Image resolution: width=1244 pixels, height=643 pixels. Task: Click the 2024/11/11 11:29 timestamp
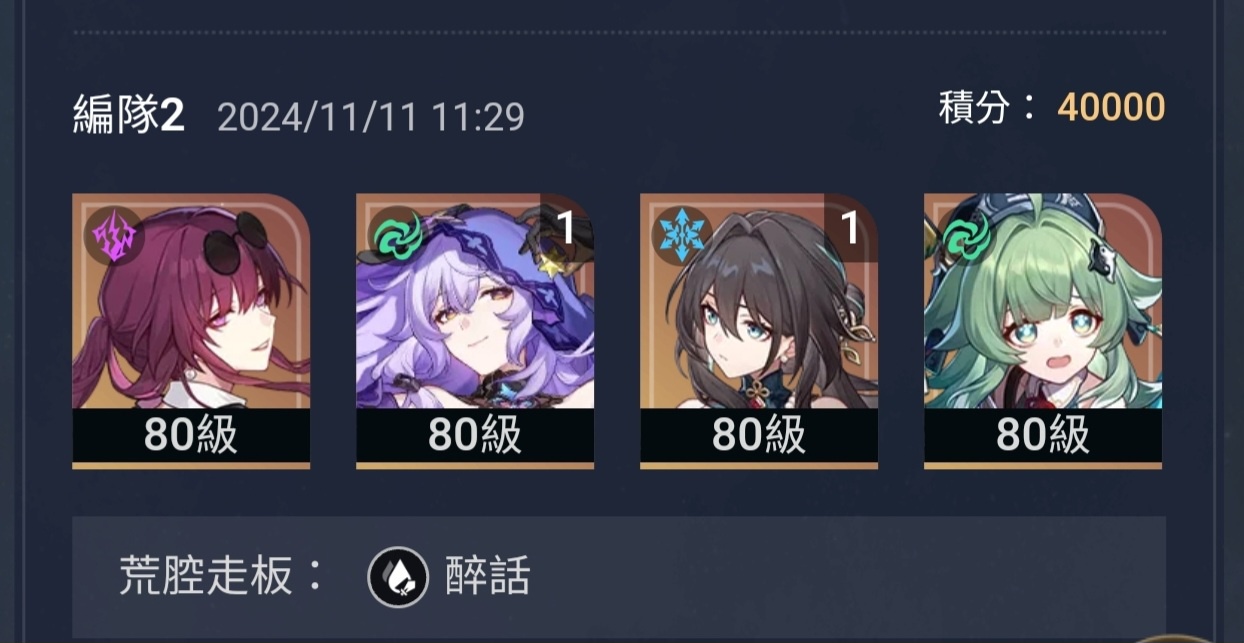[371, 118]
